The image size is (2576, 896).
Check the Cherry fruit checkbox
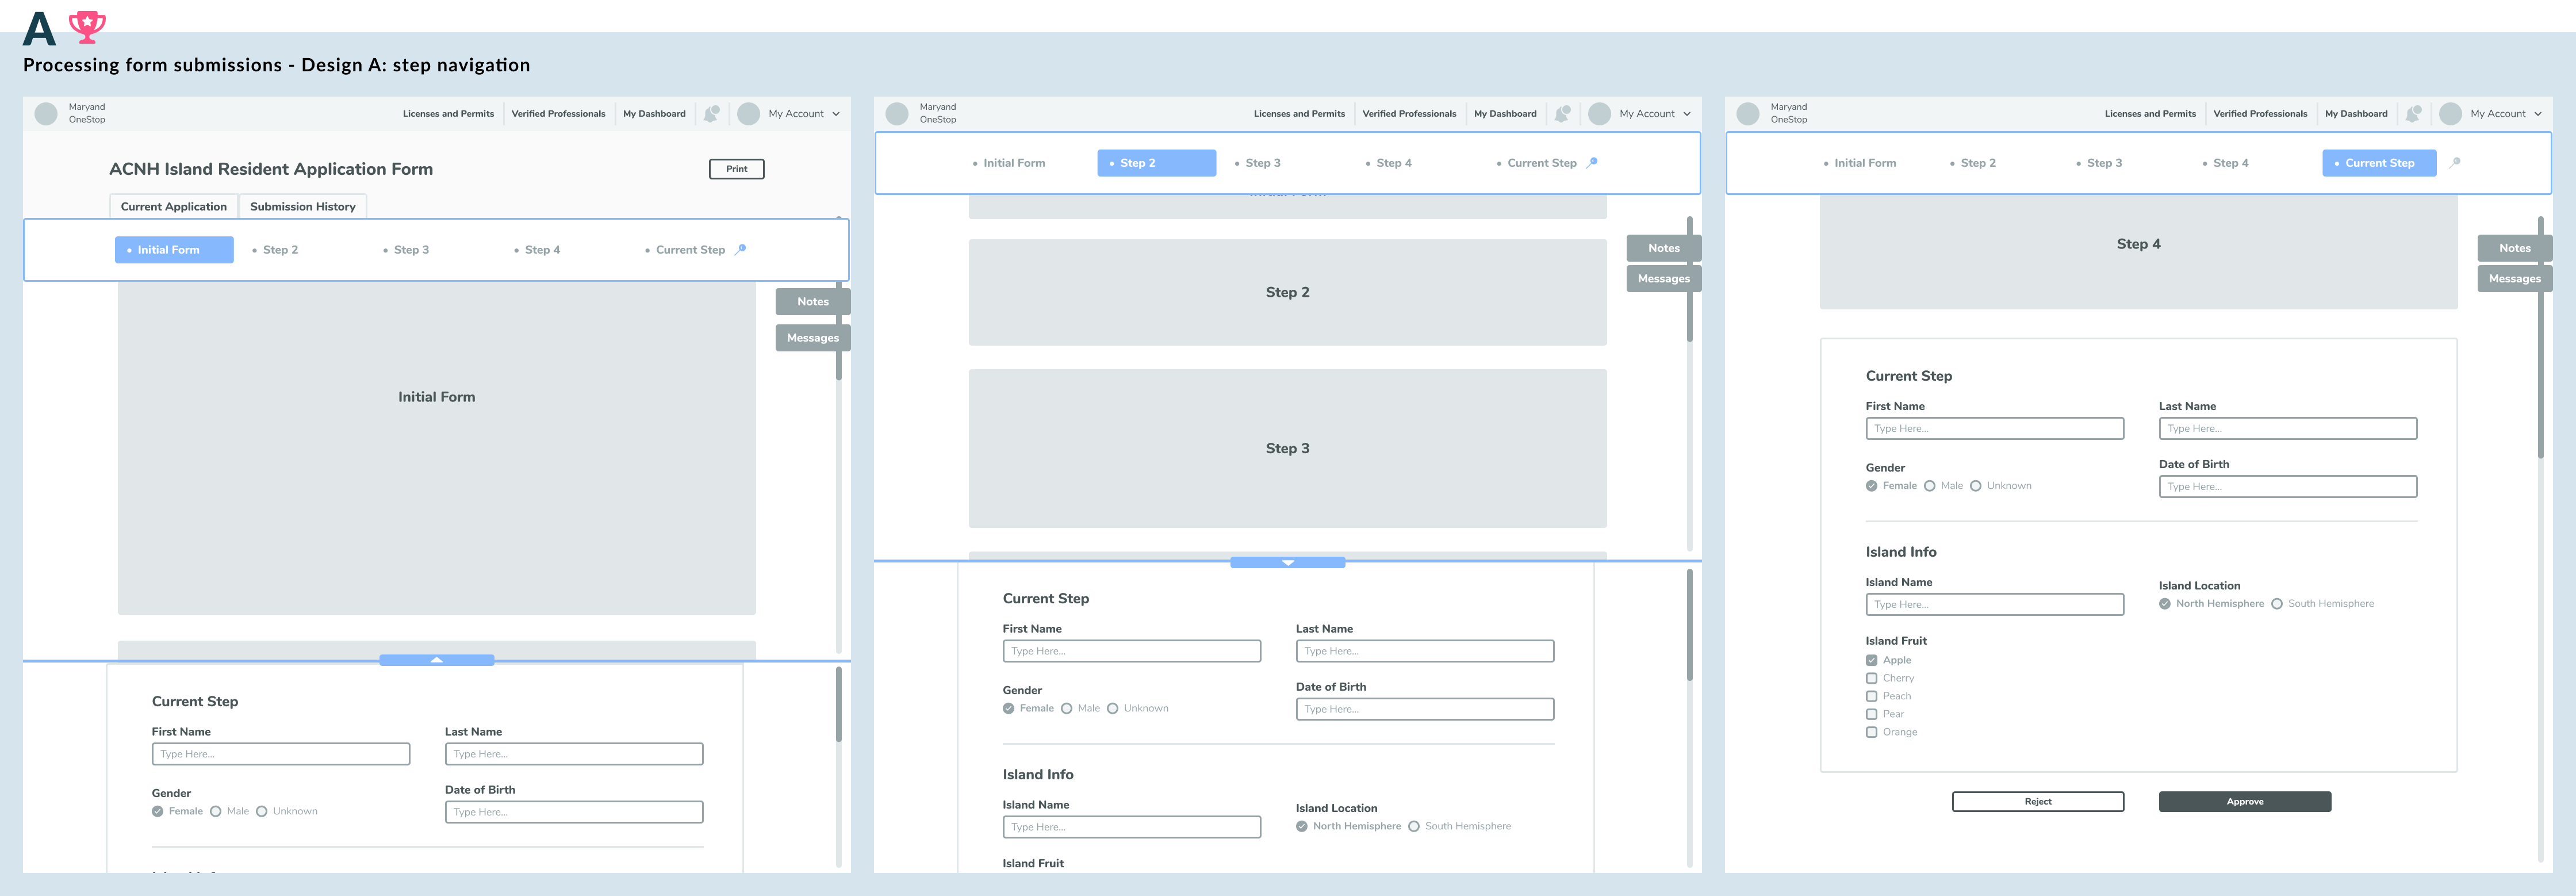[x=1872, y=678]
